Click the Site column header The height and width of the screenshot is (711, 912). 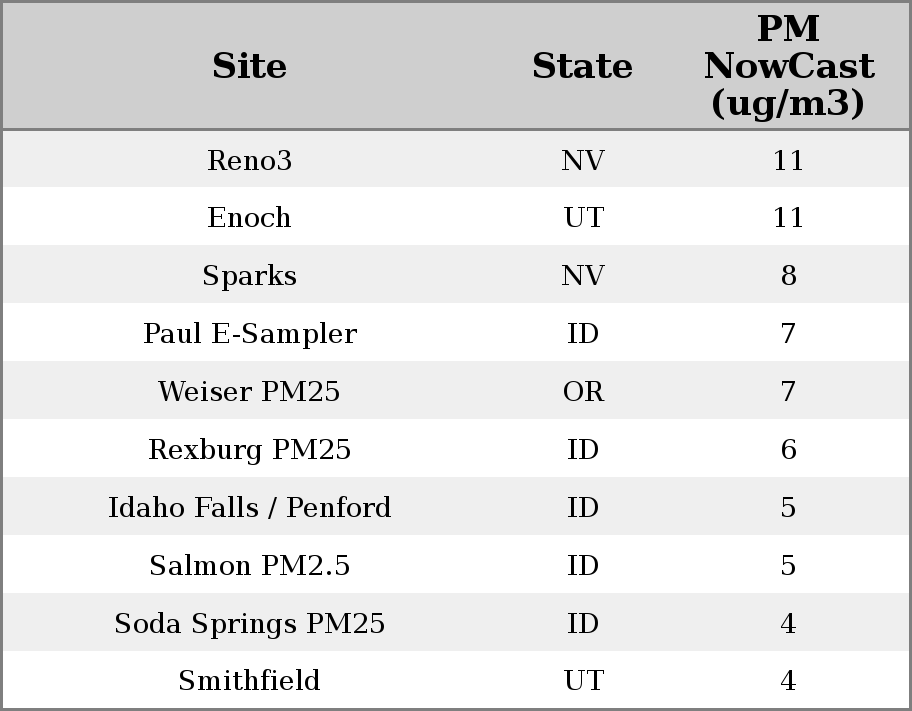click(x=249, y=66)
